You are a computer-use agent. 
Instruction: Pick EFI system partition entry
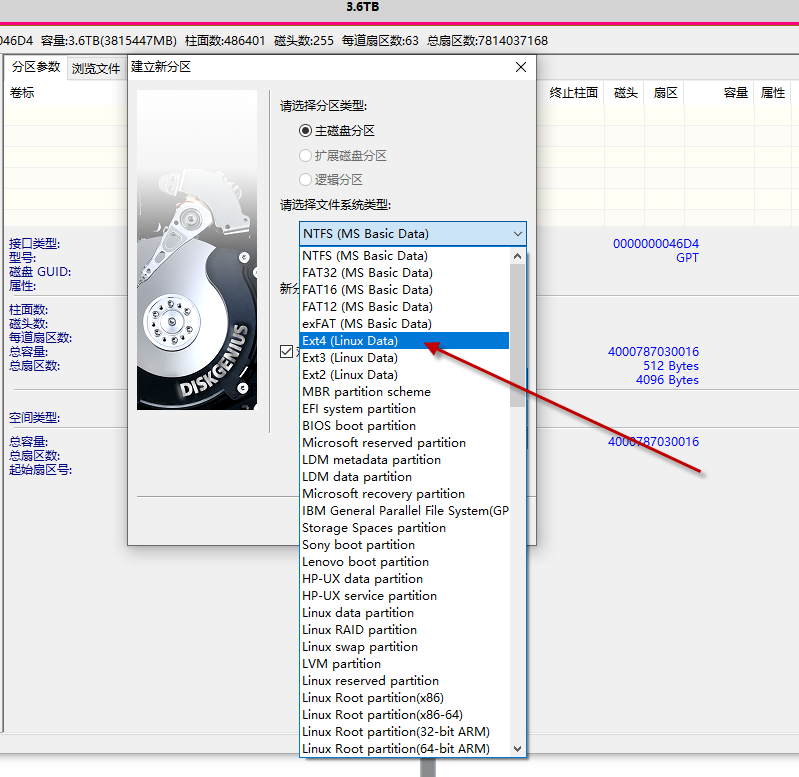pos(405,409)
